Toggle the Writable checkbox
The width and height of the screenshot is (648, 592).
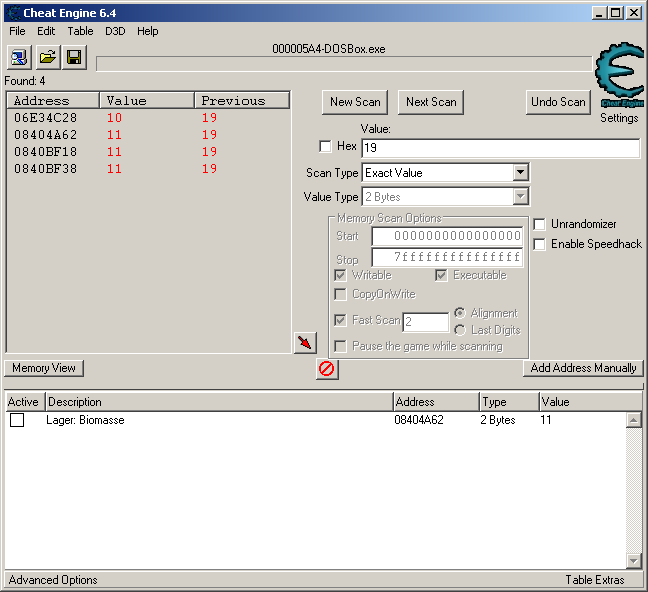coord(340,275)
